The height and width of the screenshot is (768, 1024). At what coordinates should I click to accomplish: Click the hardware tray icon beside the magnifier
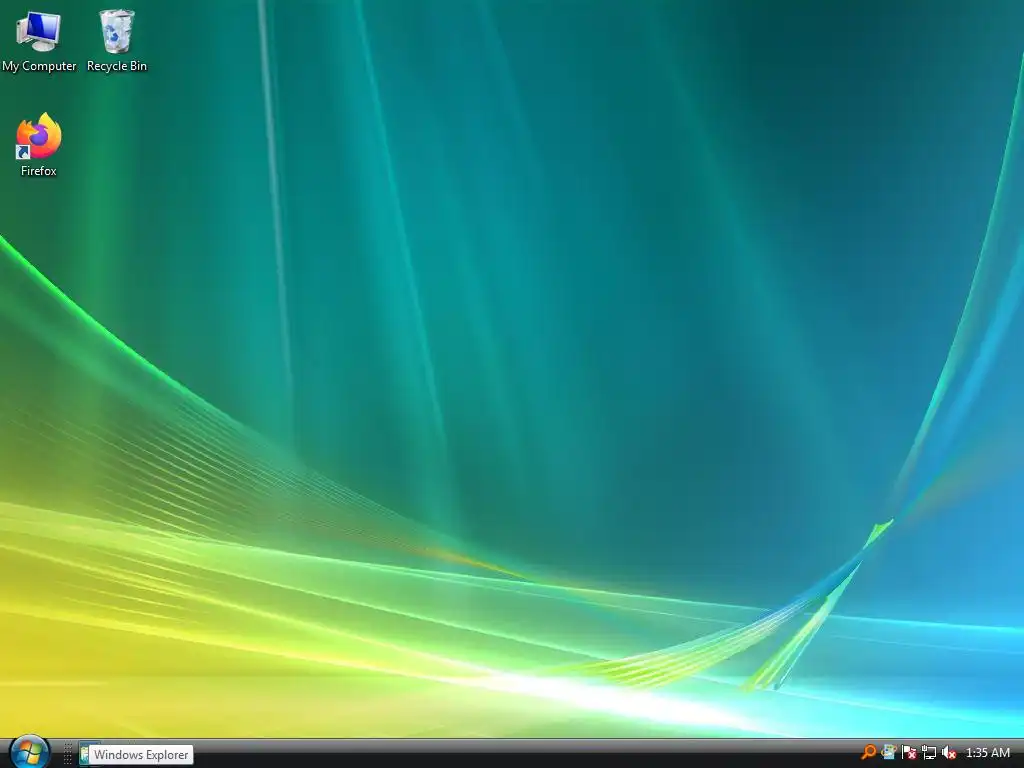click(x=889, y=752)
